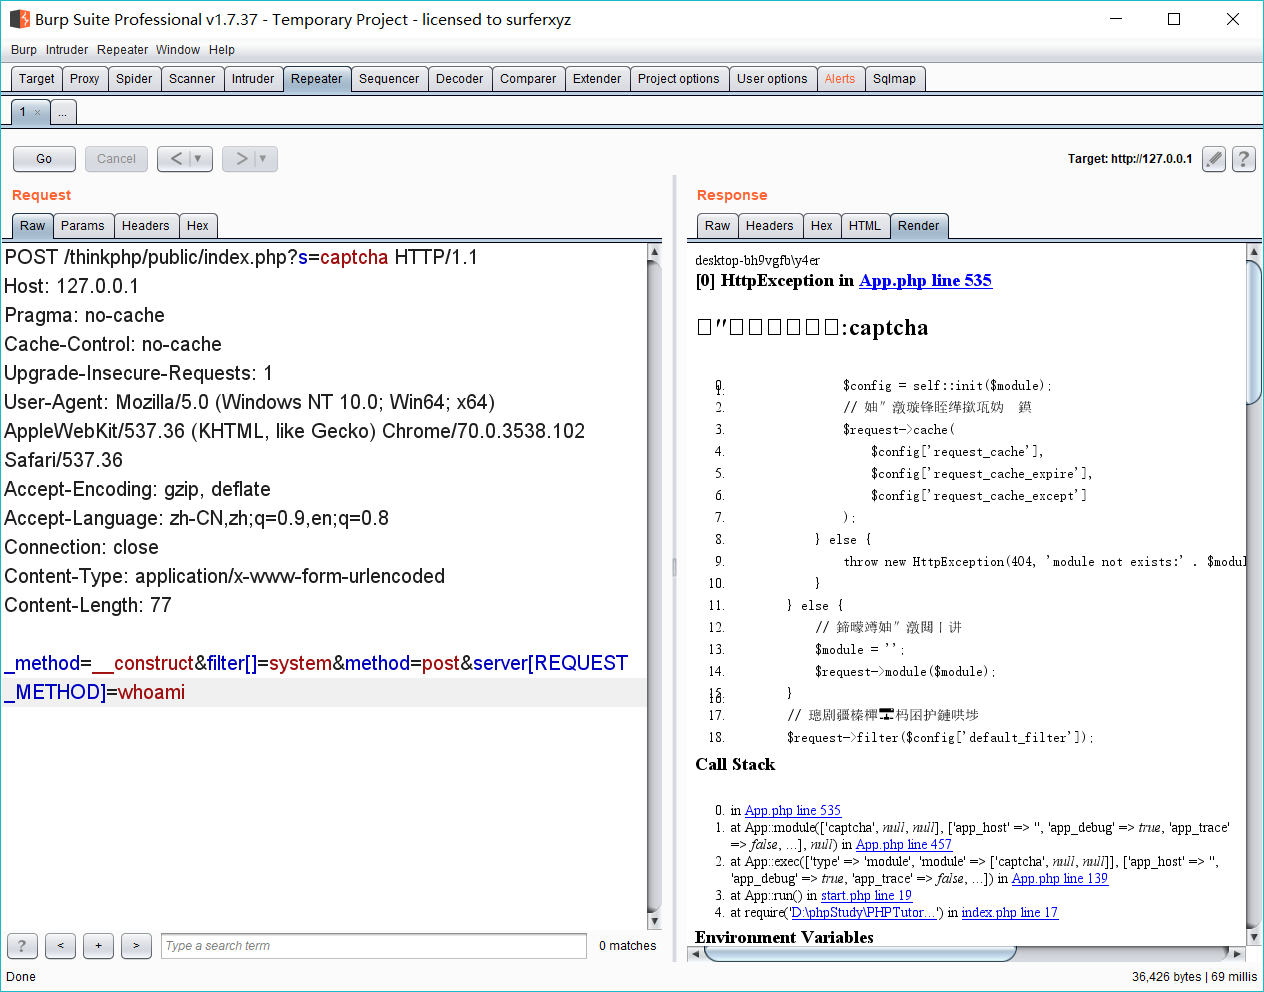
Task: Open the index.php line 17 link
Action: tap(1009, 913)
